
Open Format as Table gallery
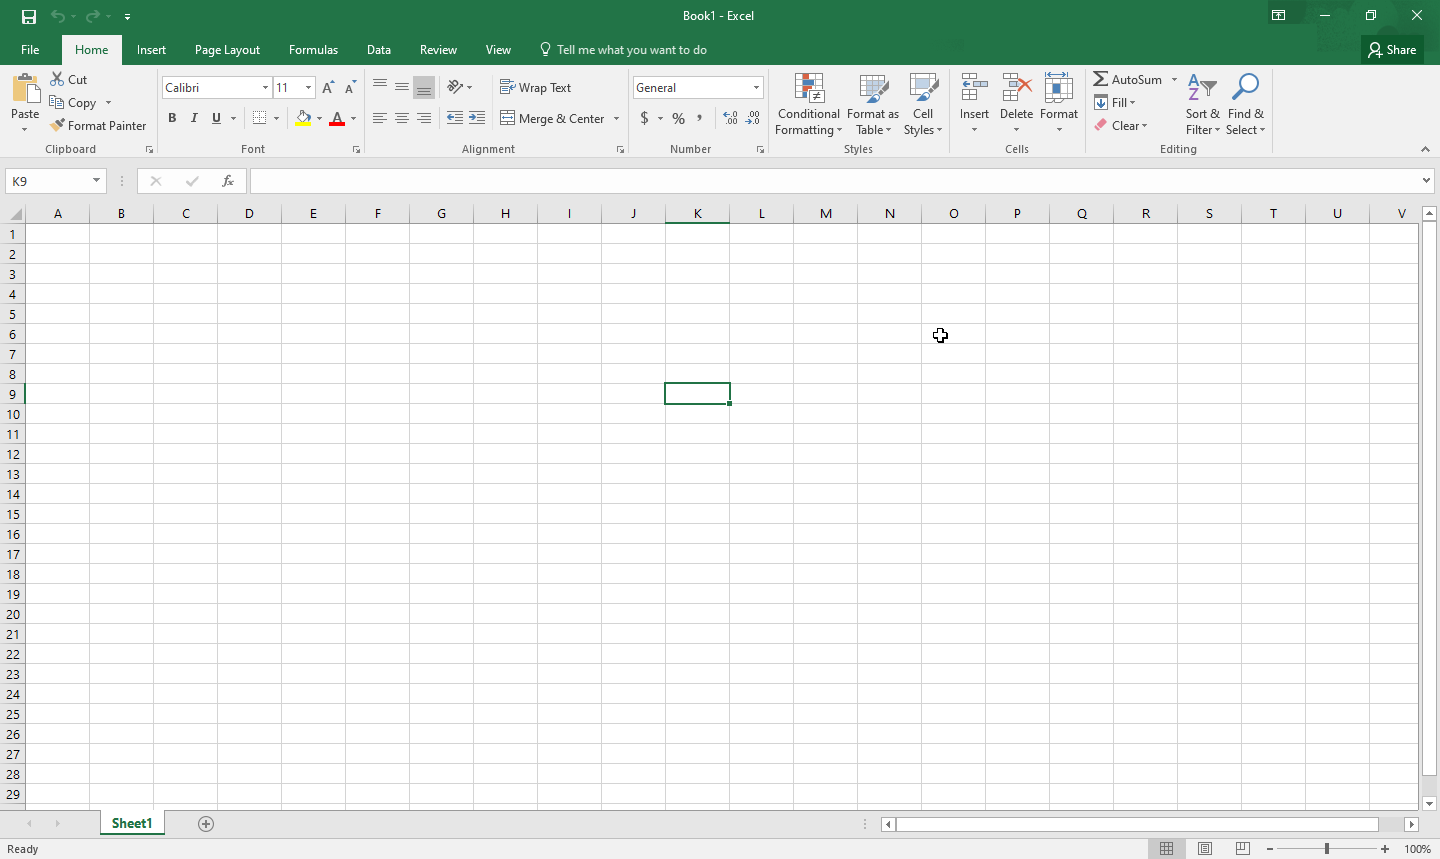tap(873, 104)
